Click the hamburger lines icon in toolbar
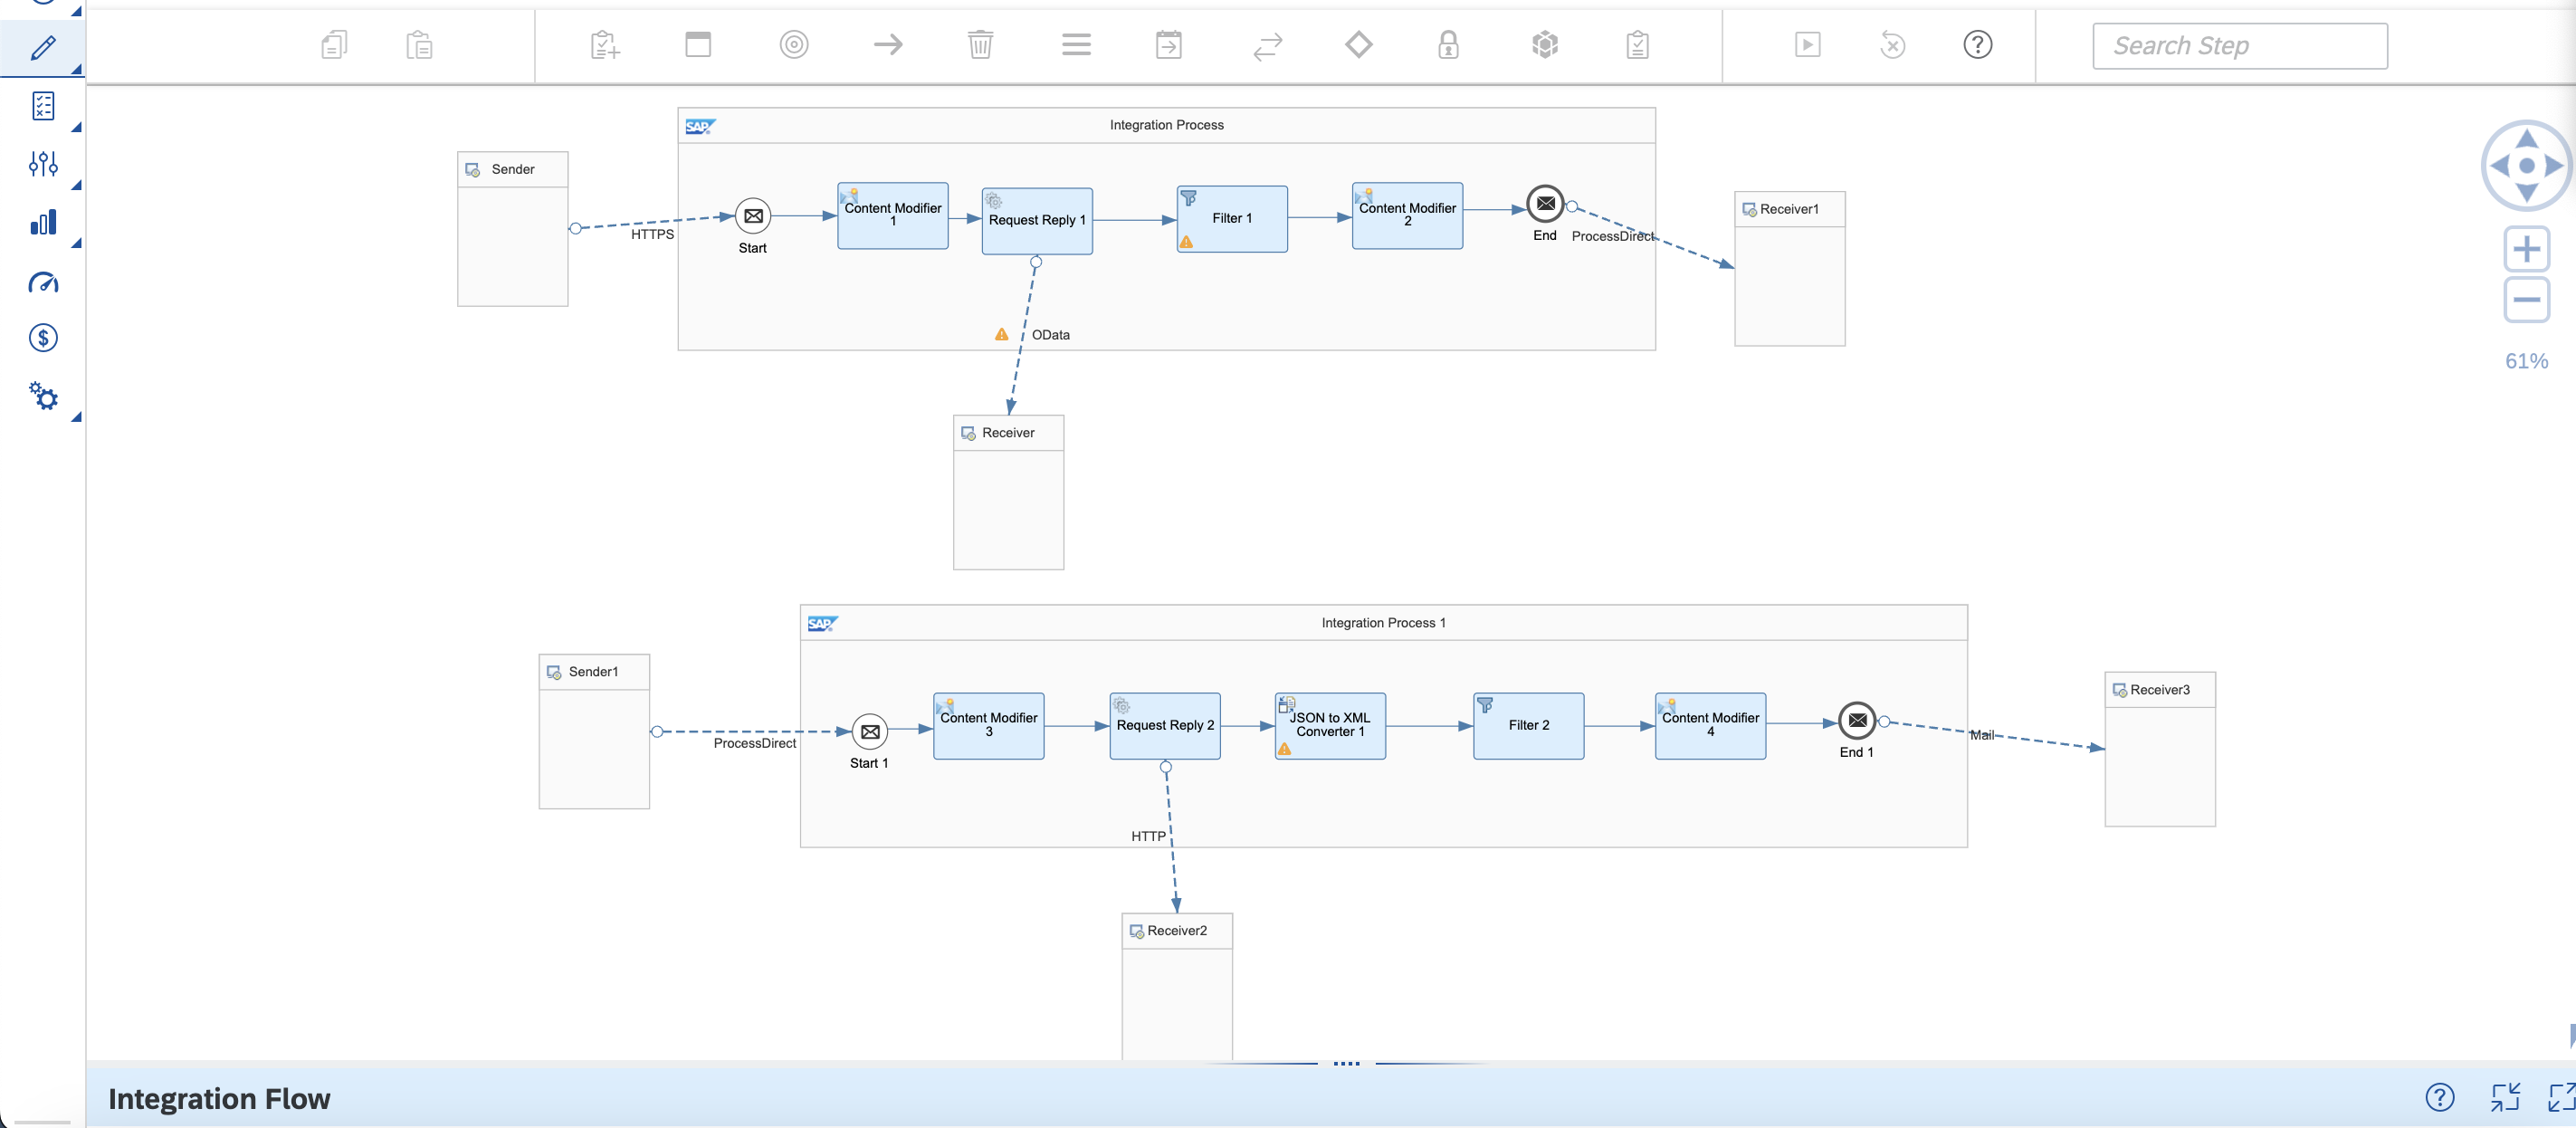The width and height of the screenshot is (2576, 1128). (1076, 45)
